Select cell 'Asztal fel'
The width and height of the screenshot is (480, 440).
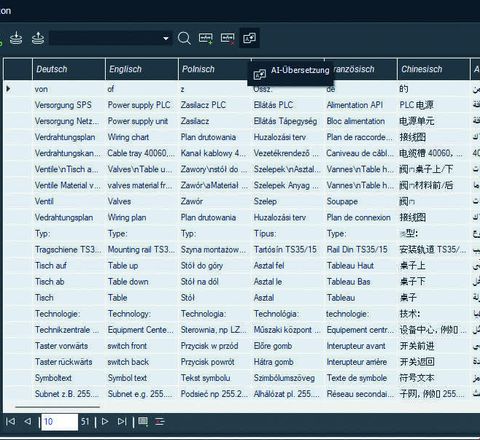288,265
